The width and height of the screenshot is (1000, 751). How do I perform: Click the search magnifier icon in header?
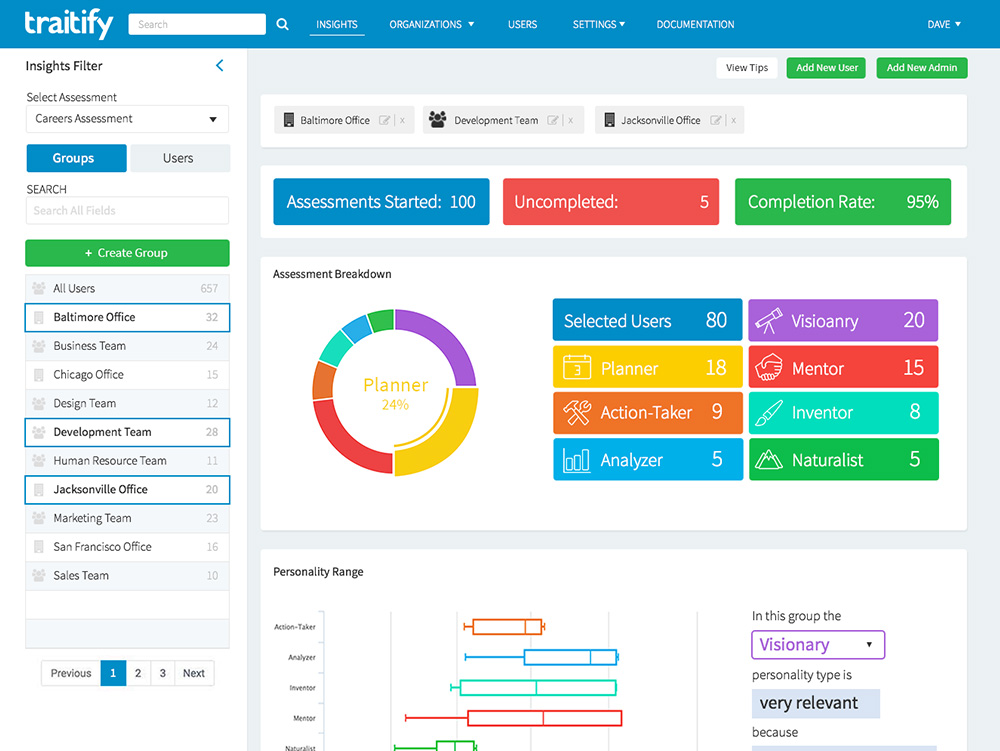click(282, 24)
